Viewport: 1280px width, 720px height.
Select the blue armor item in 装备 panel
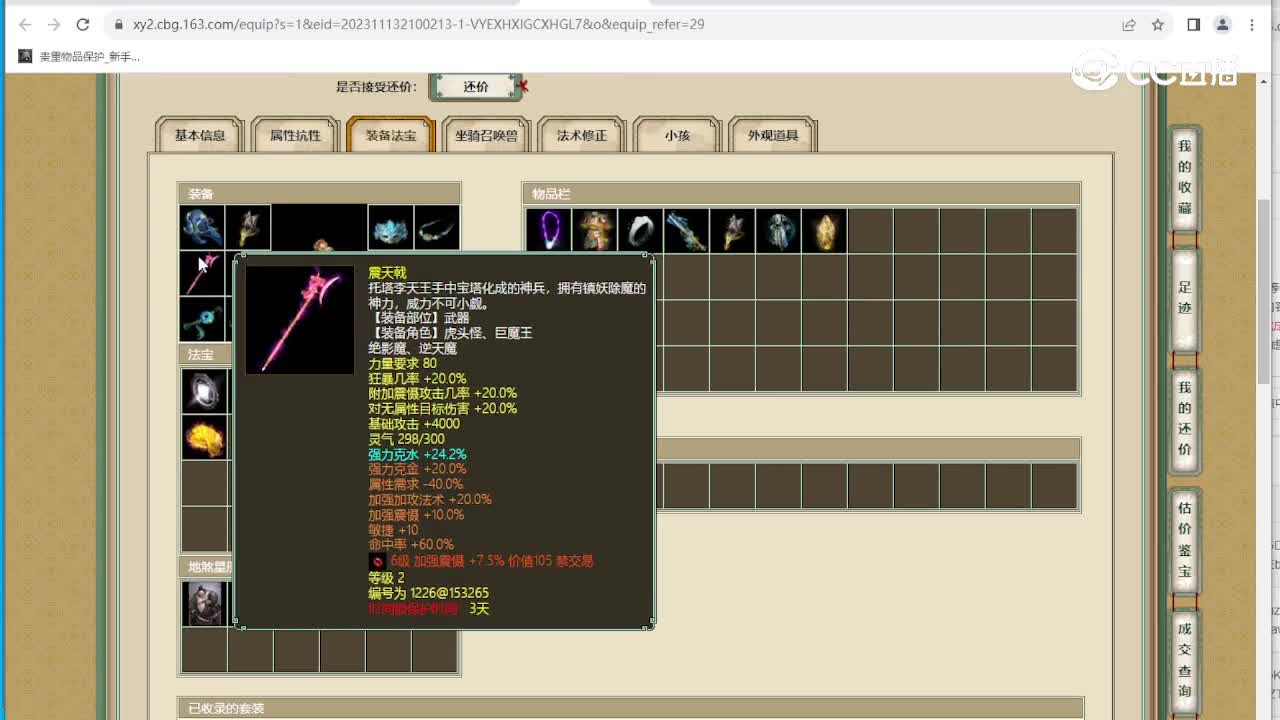[202, 227]
